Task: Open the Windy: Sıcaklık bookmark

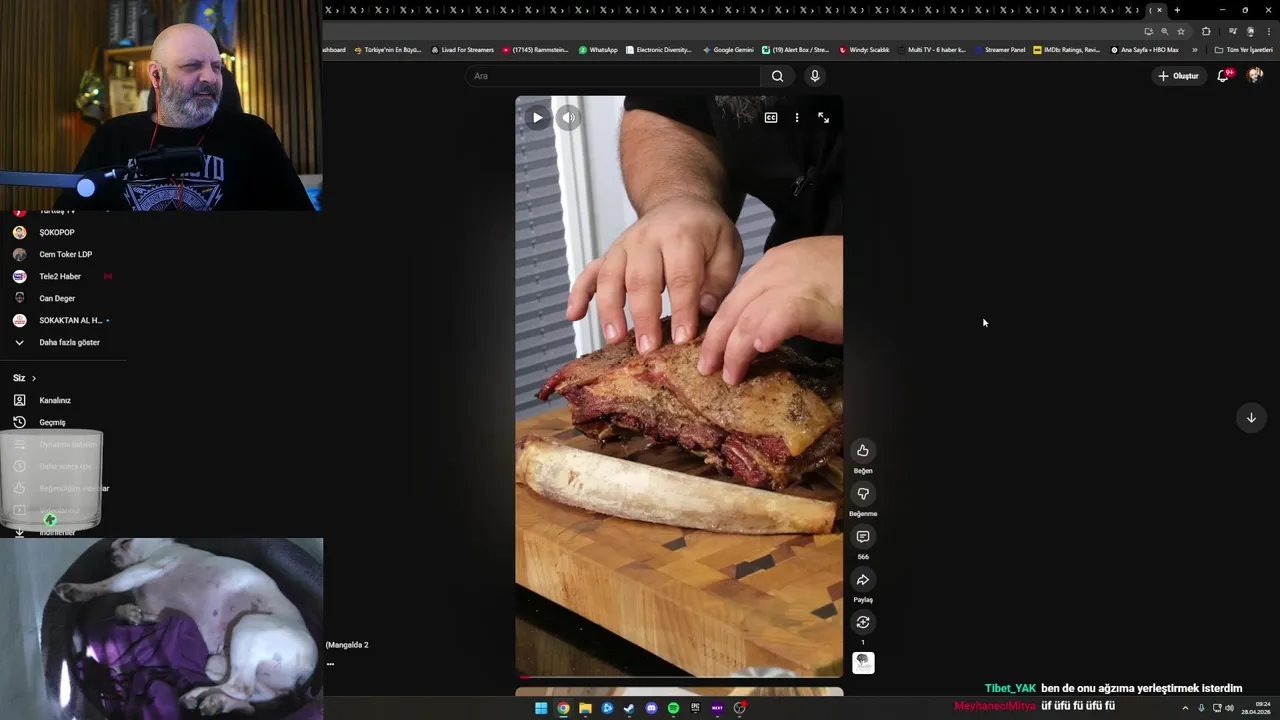Action: click(864, 49)
